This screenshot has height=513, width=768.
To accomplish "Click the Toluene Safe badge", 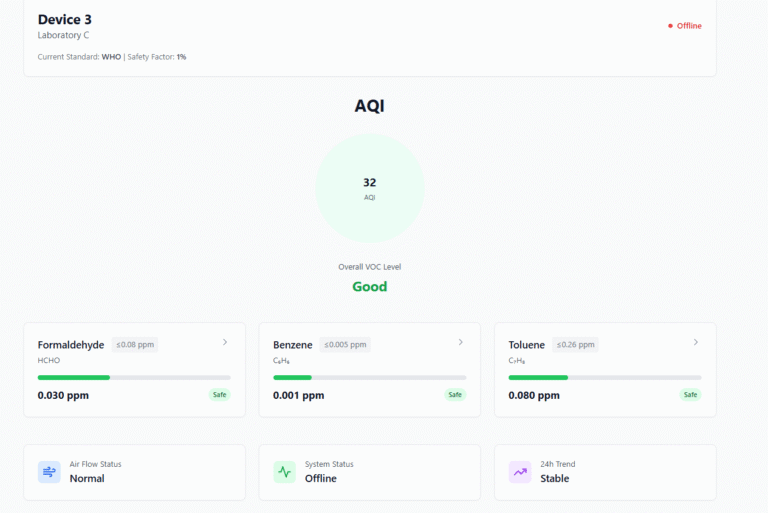I will 690,395.
